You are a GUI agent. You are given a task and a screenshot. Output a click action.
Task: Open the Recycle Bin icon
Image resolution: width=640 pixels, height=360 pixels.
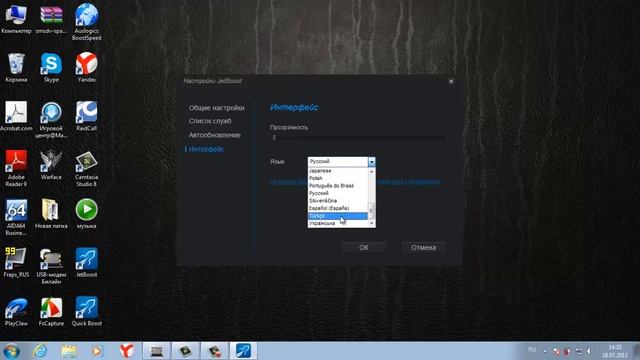click(16, 67)
